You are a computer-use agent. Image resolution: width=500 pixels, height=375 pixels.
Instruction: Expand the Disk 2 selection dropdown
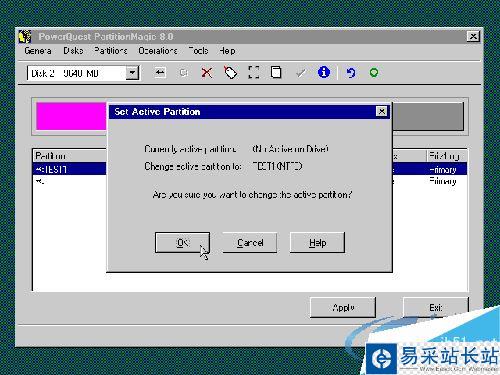[132, 73]
